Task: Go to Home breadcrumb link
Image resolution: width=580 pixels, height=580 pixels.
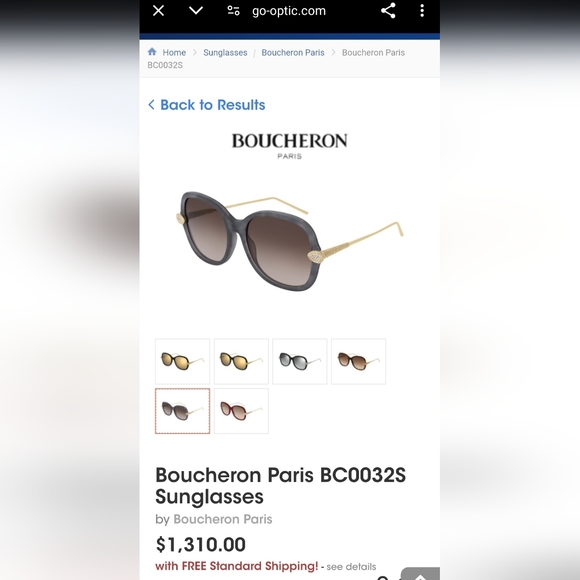Action: click(x=174, y=53)
